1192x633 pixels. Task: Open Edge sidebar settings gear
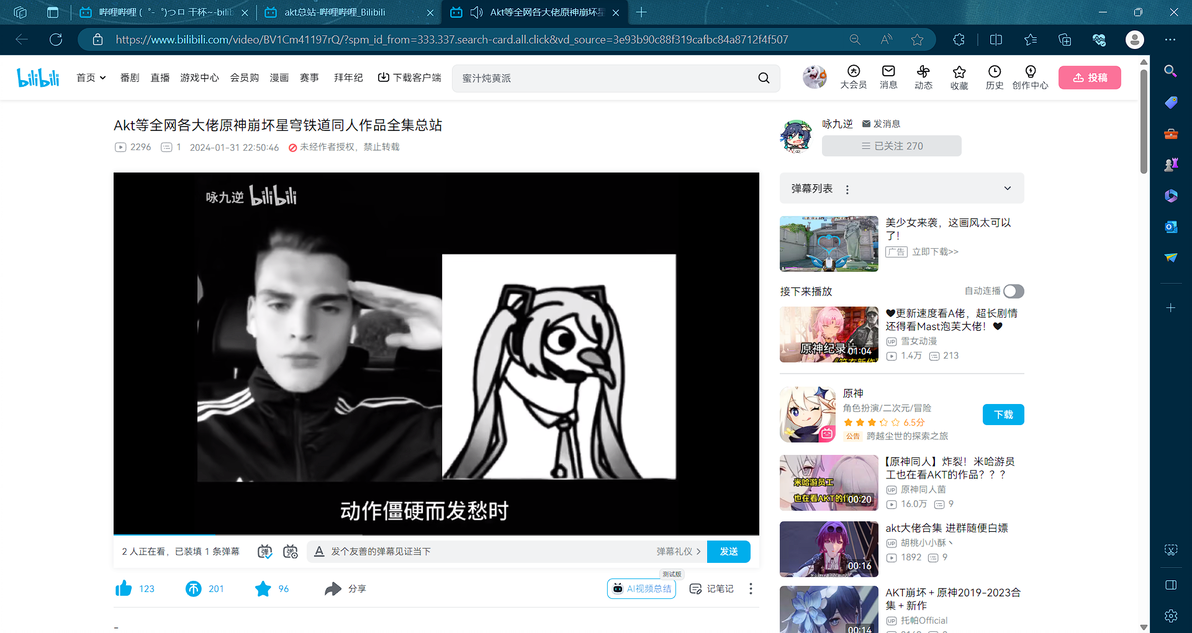point(1171,616)
